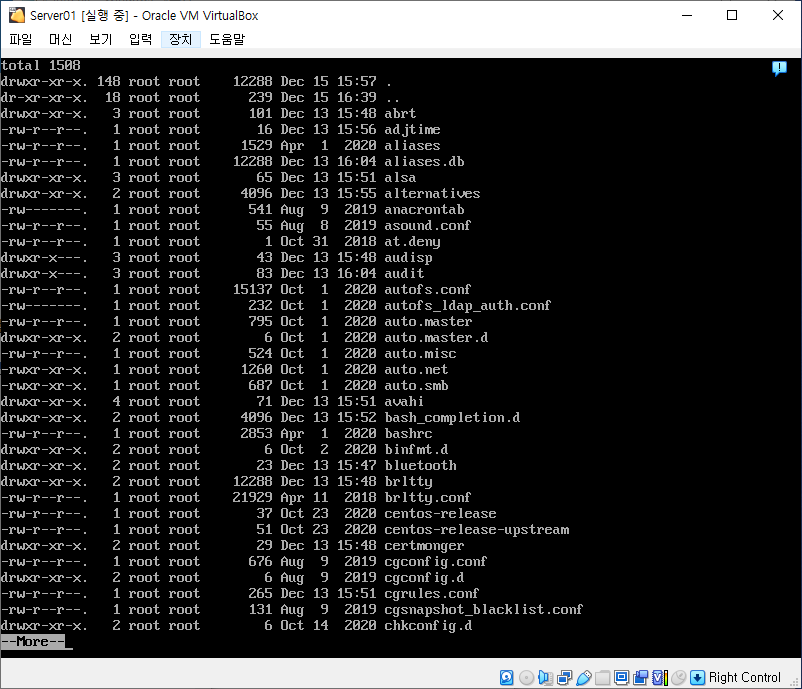The height and width of the screenshot is (689, 802).
Task: Click the 'audisp' directory name
Action: [408, 257]
